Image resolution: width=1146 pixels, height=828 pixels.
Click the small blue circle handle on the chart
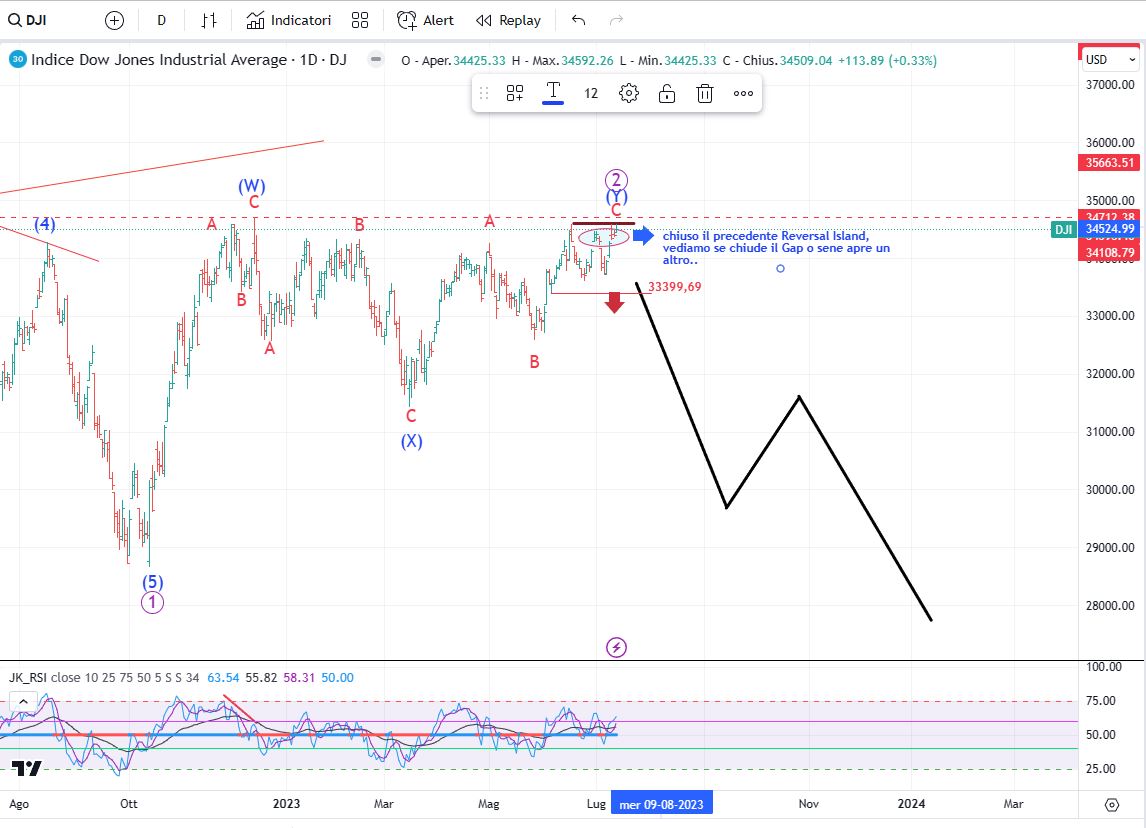click(x=781, y=268)
